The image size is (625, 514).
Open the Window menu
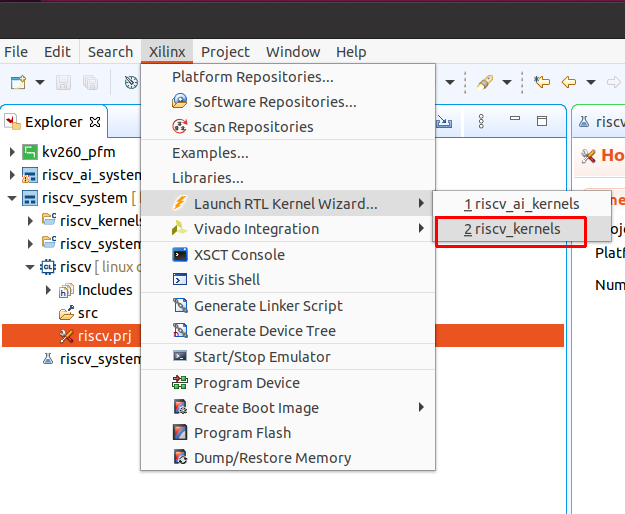(x=293, y=52)
